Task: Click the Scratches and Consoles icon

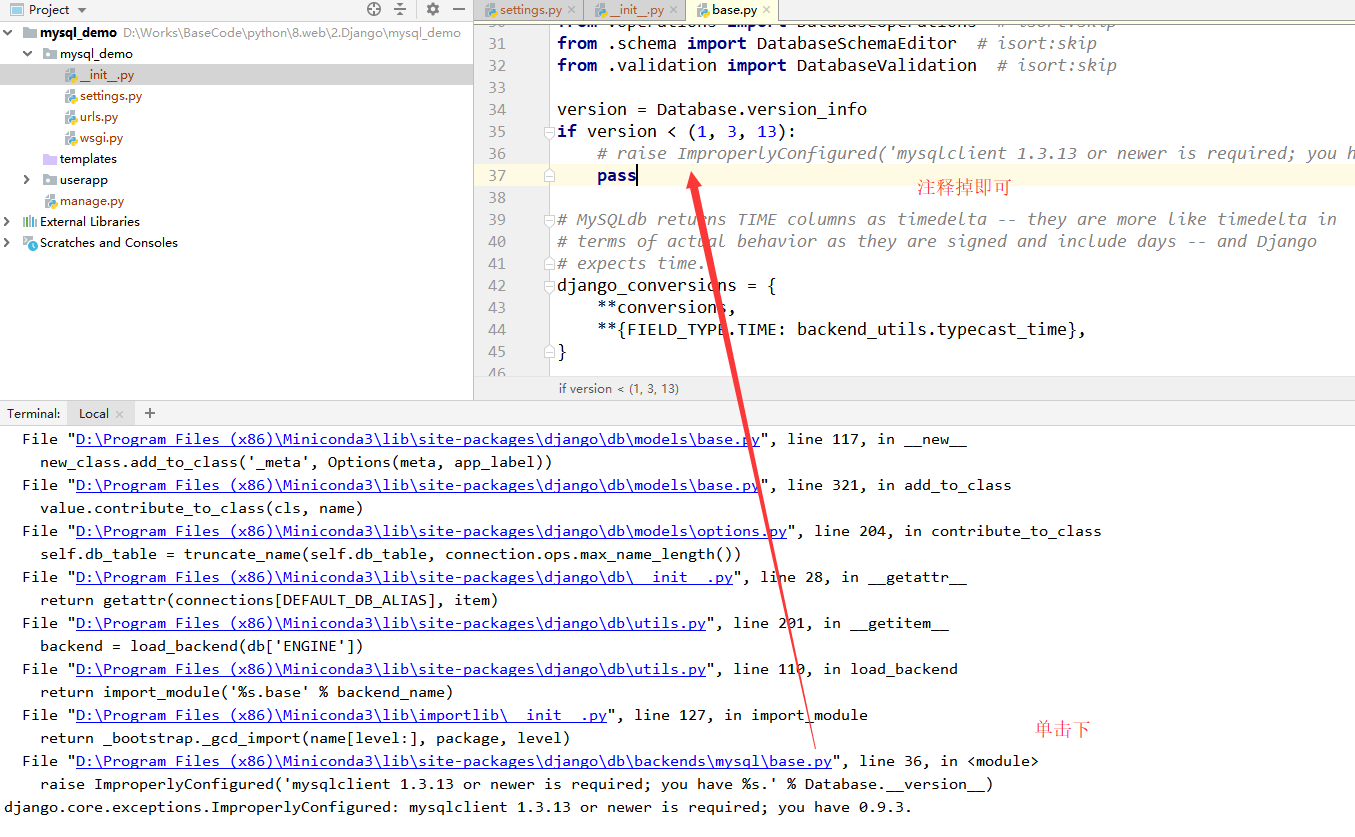Action: [x=30, y=243]
